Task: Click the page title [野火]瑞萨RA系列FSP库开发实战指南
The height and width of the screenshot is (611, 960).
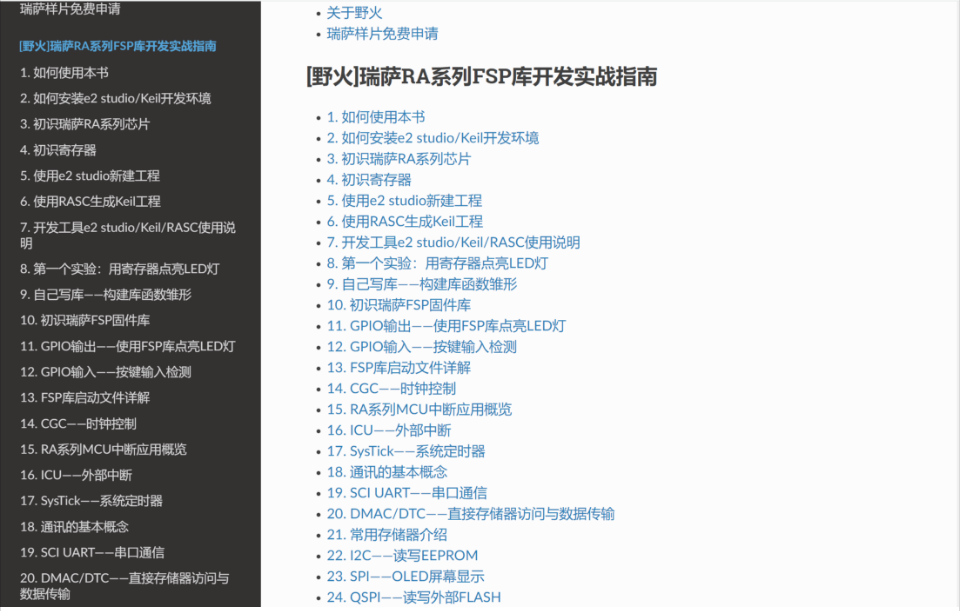Action: click(x=481, y=77)
